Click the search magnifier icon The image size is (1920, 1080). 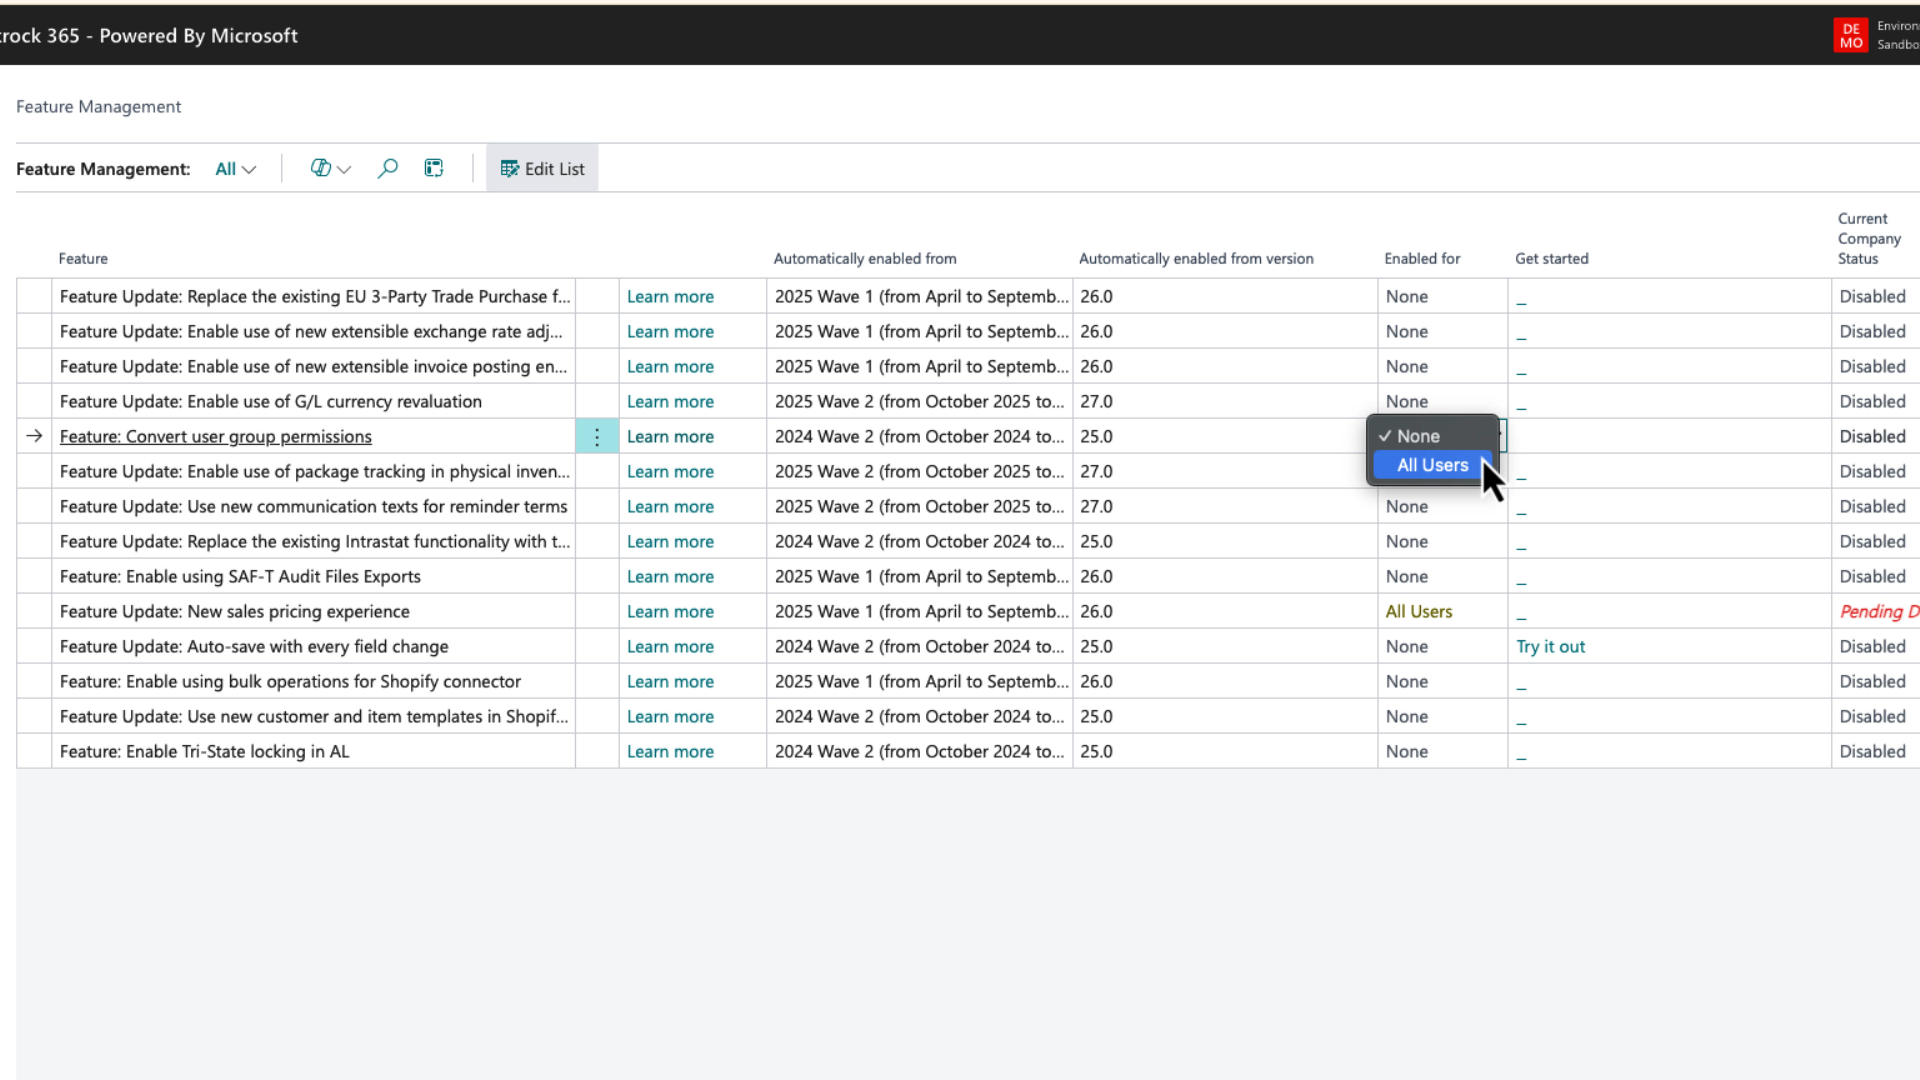387,169
